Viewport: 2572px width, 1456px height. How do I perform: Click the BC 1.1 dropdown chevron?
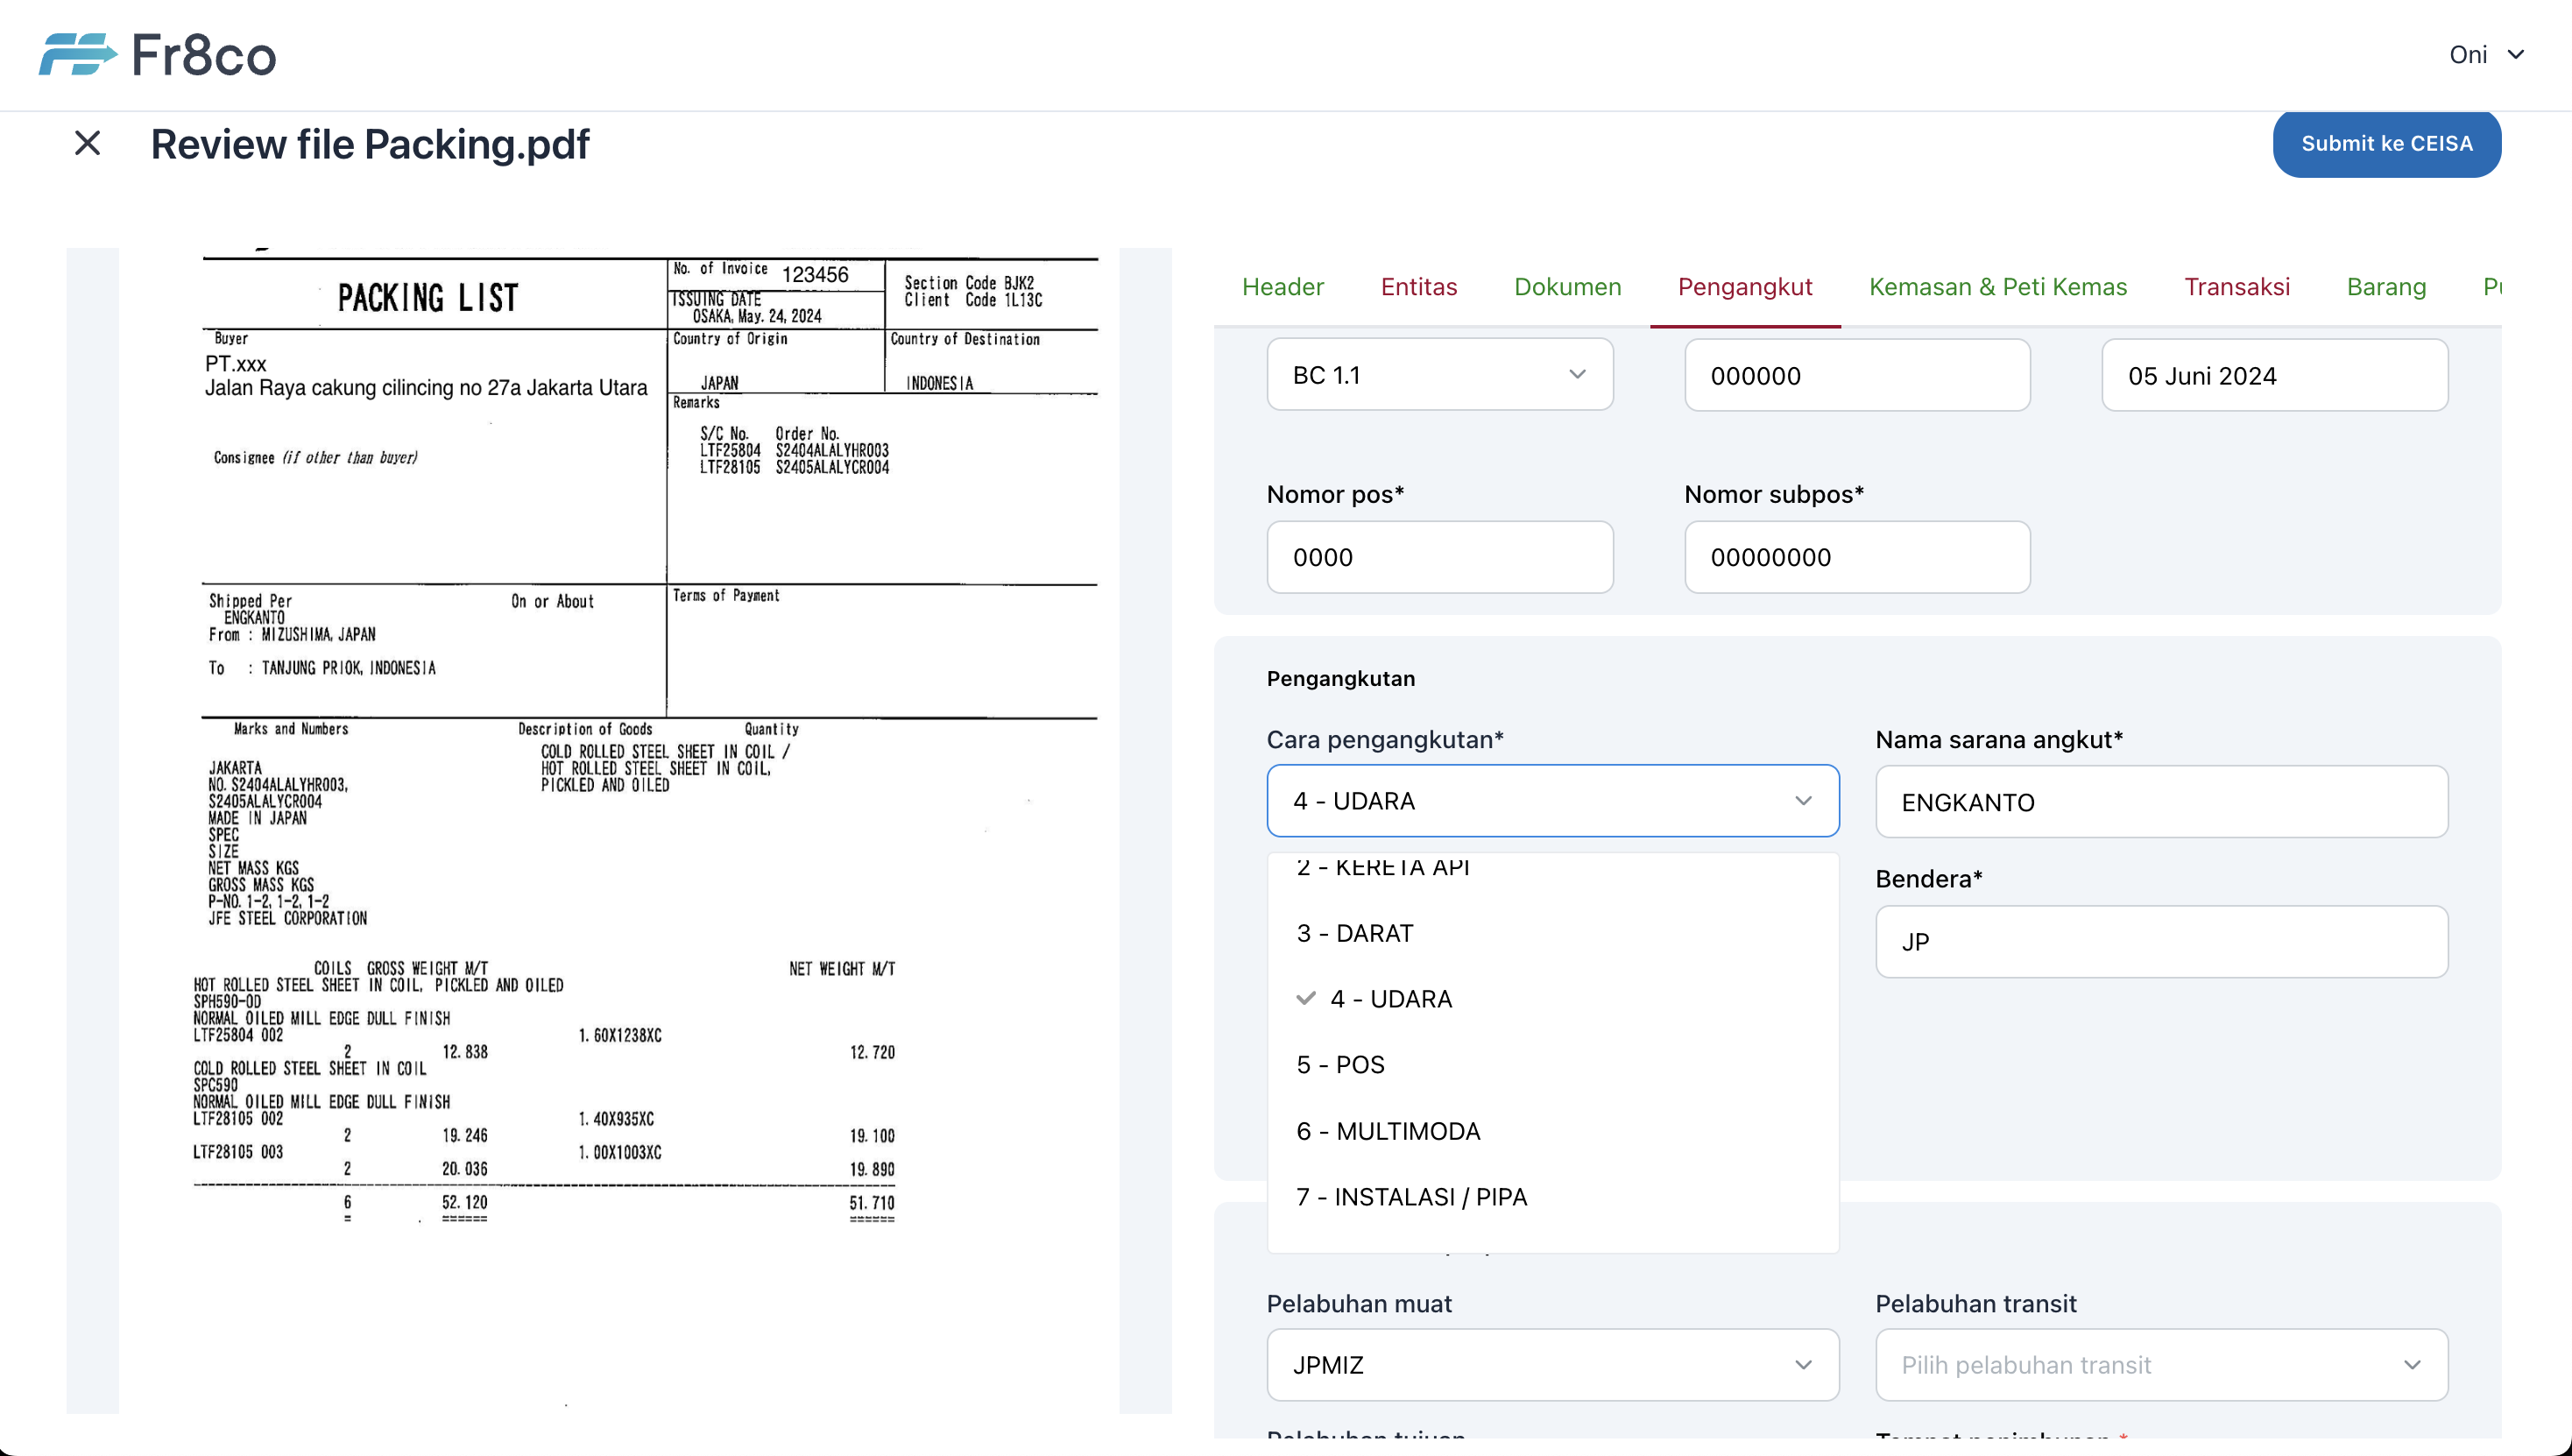(1577, 375)
